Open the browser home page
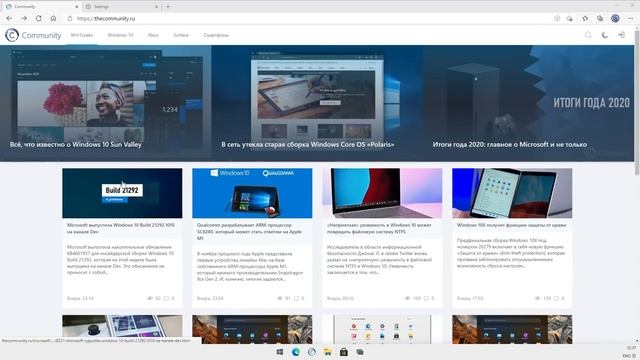 tap(53, 18)
